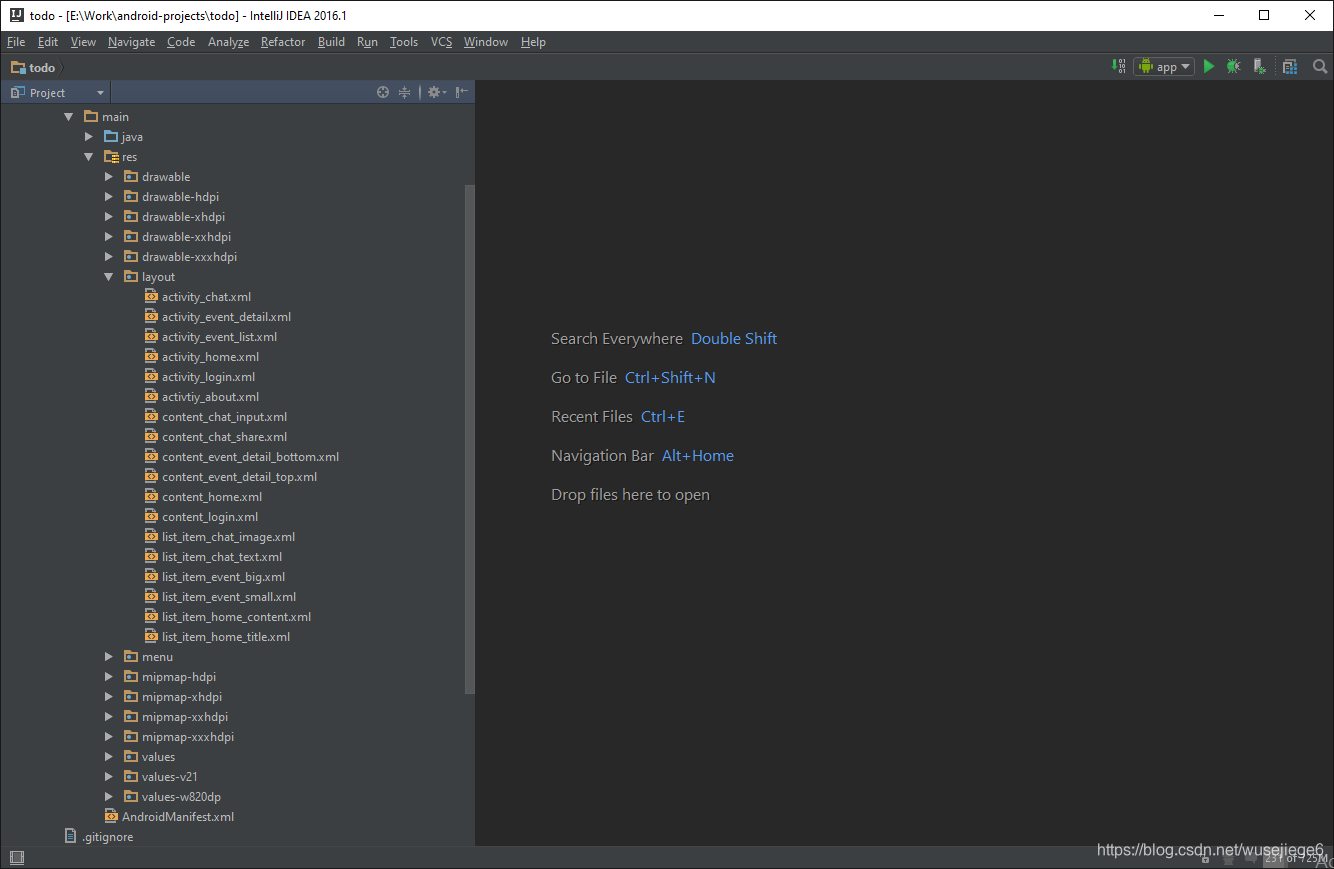Hide the Project tool window

[461, 92]
